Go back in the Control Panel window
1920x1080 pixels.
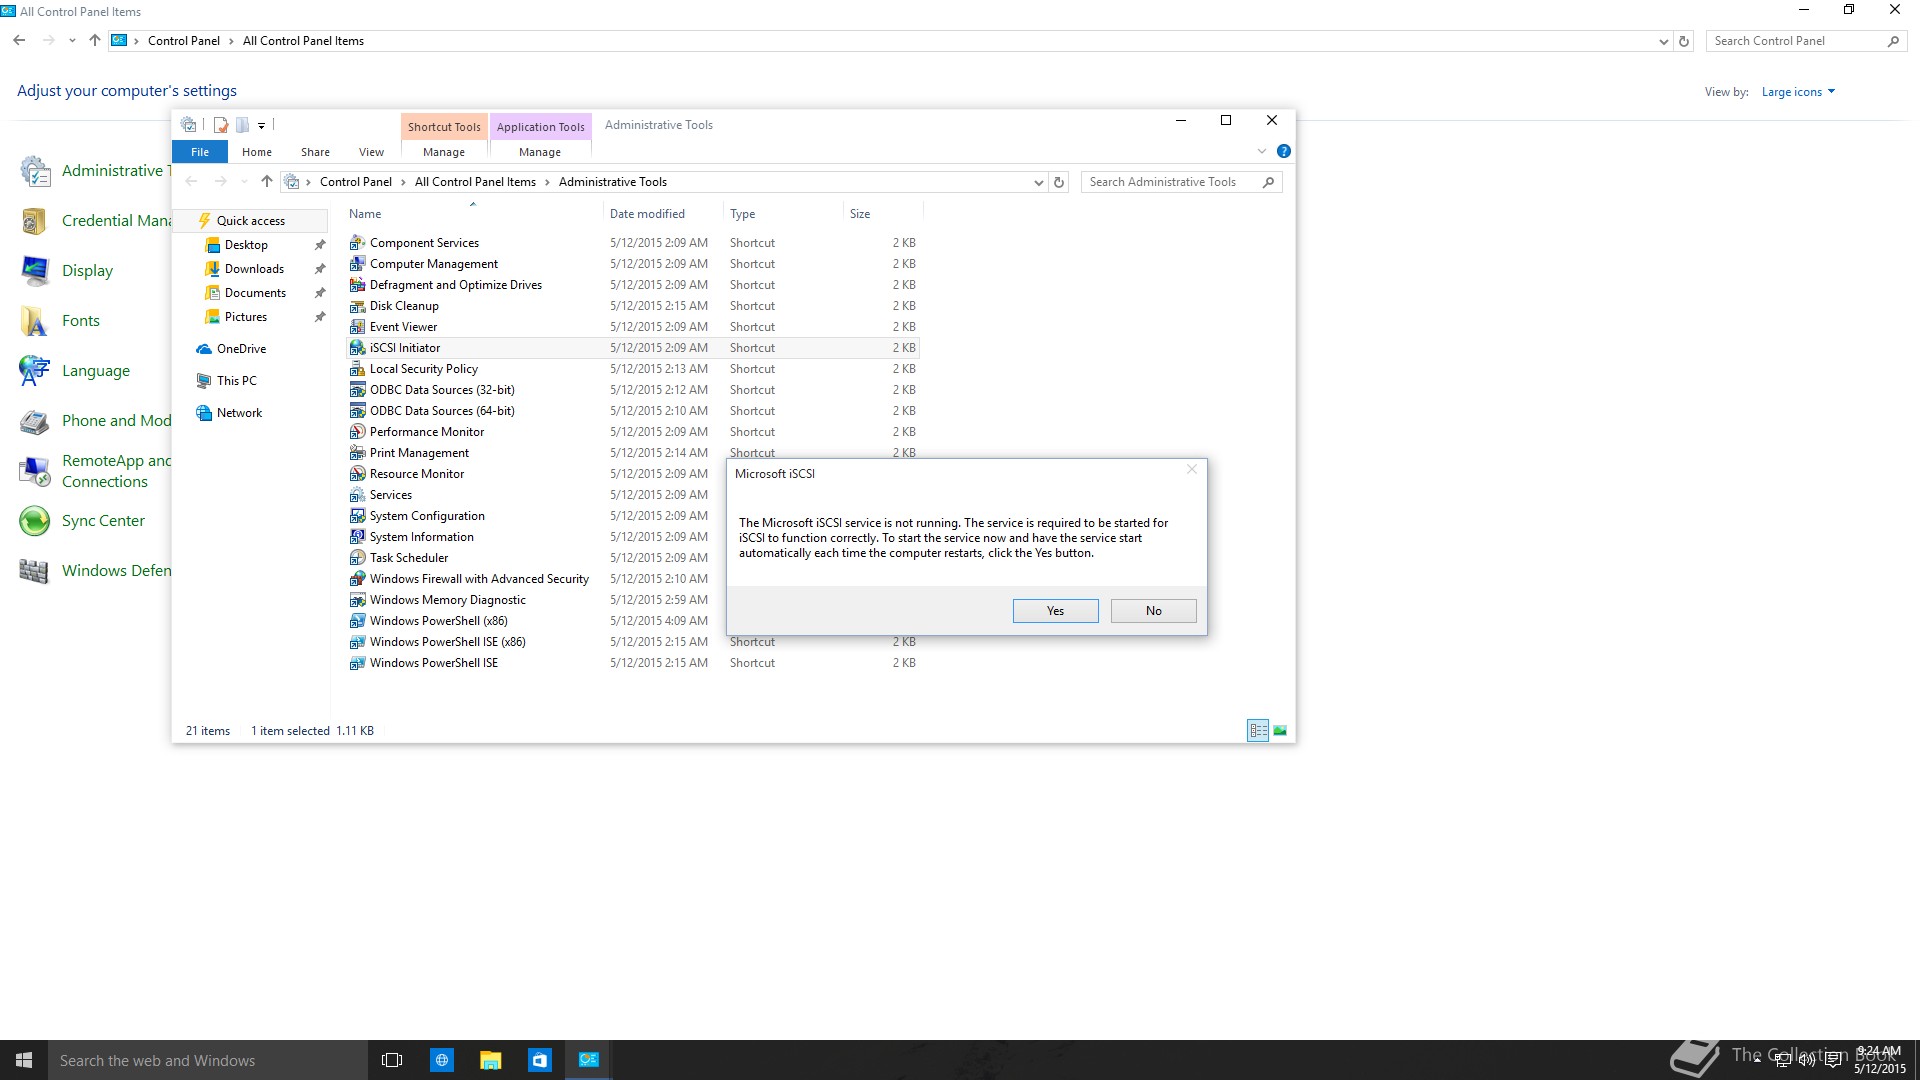(x=19, y=41)
